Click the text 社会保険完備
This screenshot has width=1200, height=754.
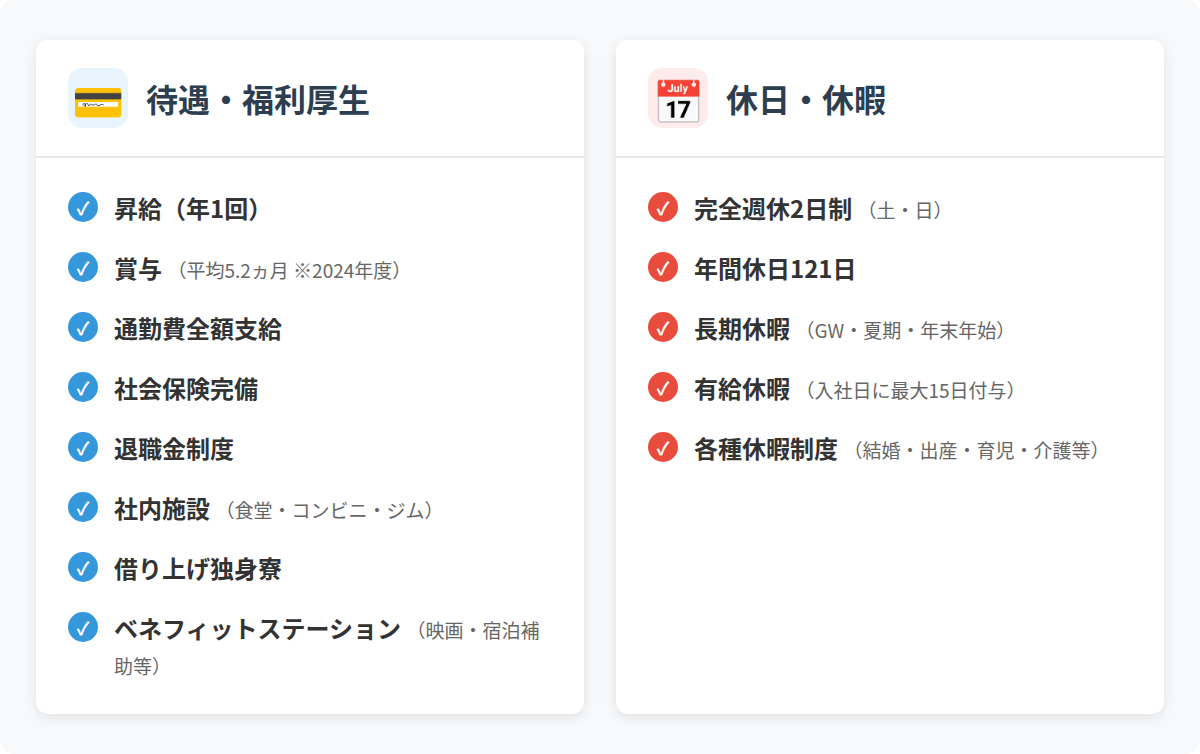pyautogui.click(x=186, y=390)
